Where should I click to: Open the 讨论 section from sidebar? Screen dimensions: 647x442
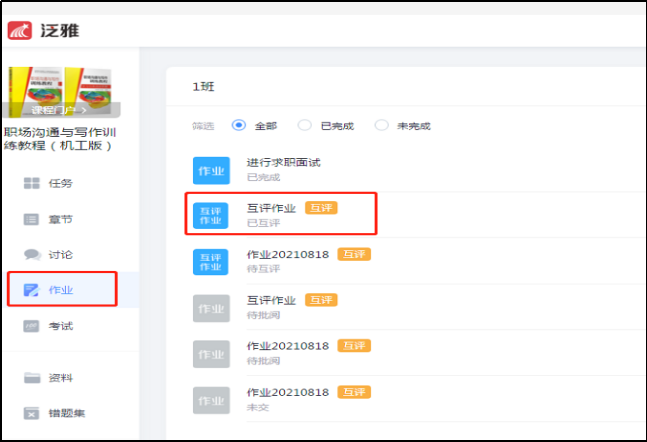pyautogui.click(x=60, y=255)
